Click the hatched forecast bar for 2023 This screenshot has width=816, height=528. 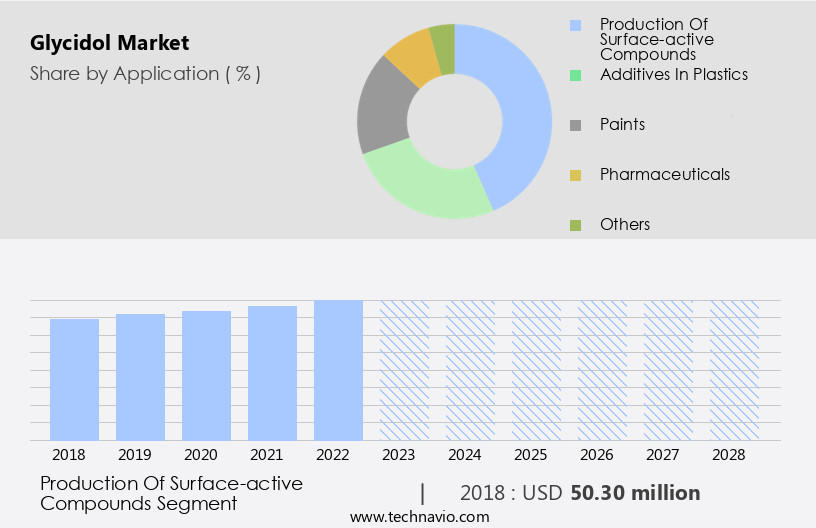coord(404,370)
